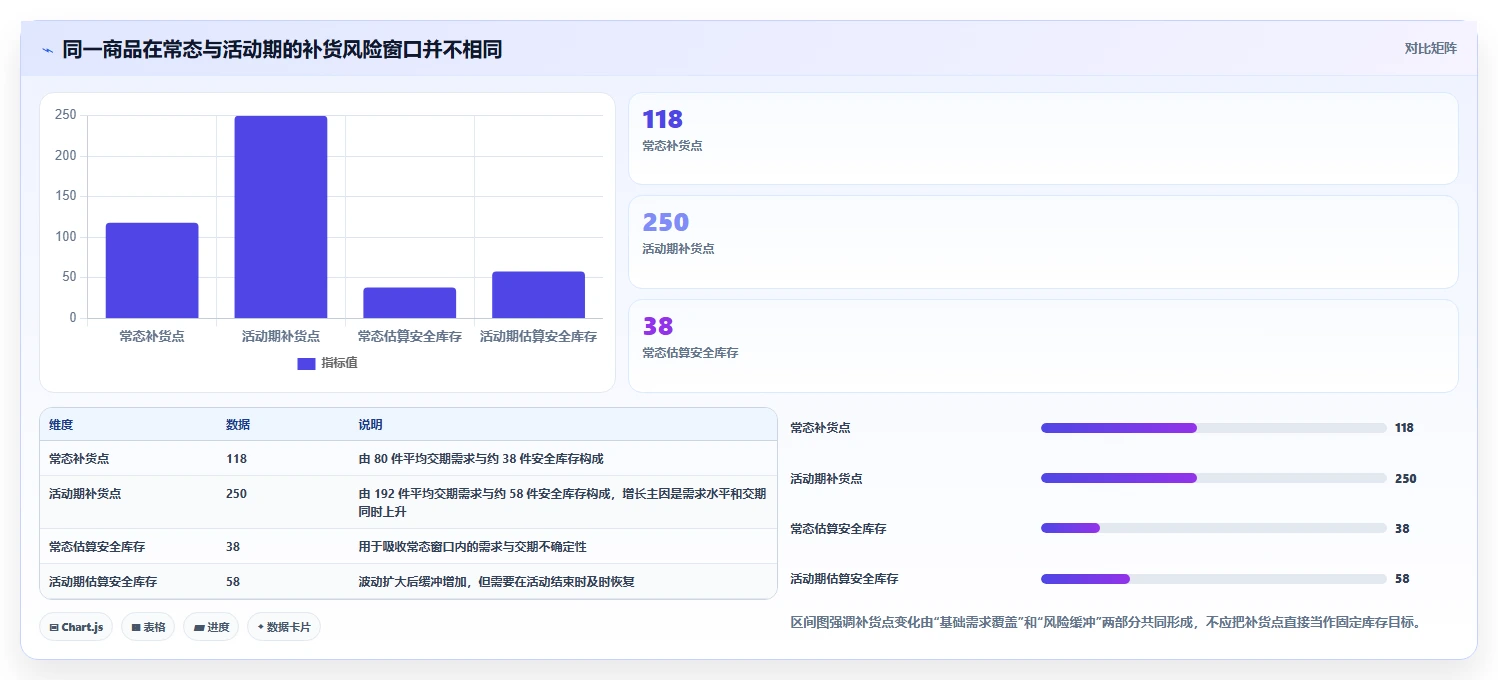Image resolution: width=1498 pixels, height=680 pixels.
Task: Click description starting 由 80 件平均交期需求
Action: pos(481,459)
